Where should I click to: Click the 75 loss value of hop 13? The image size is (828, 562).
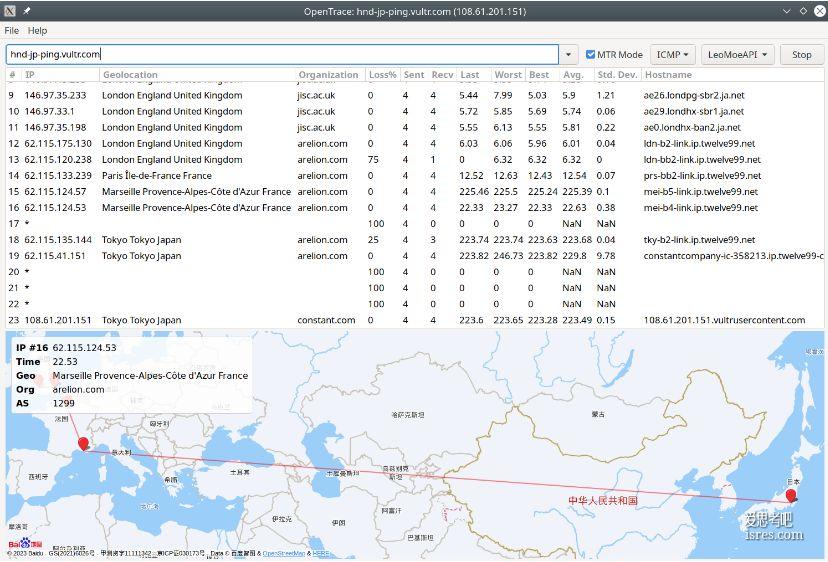(x=373, y=159)
